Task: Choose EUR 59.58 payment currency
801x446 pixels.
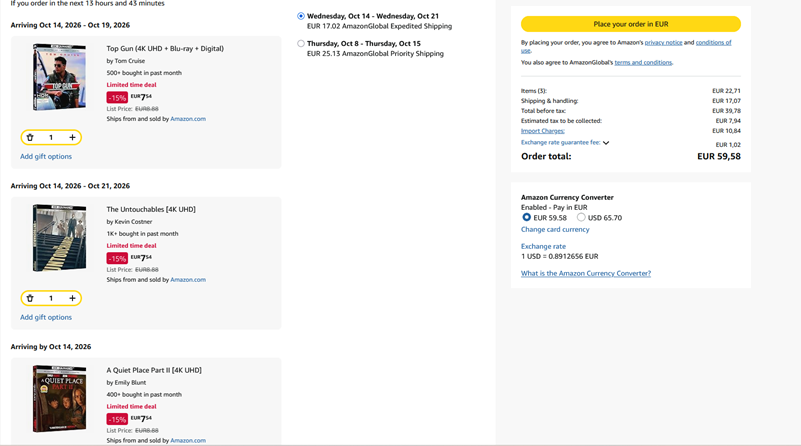Action: [526, 217]
